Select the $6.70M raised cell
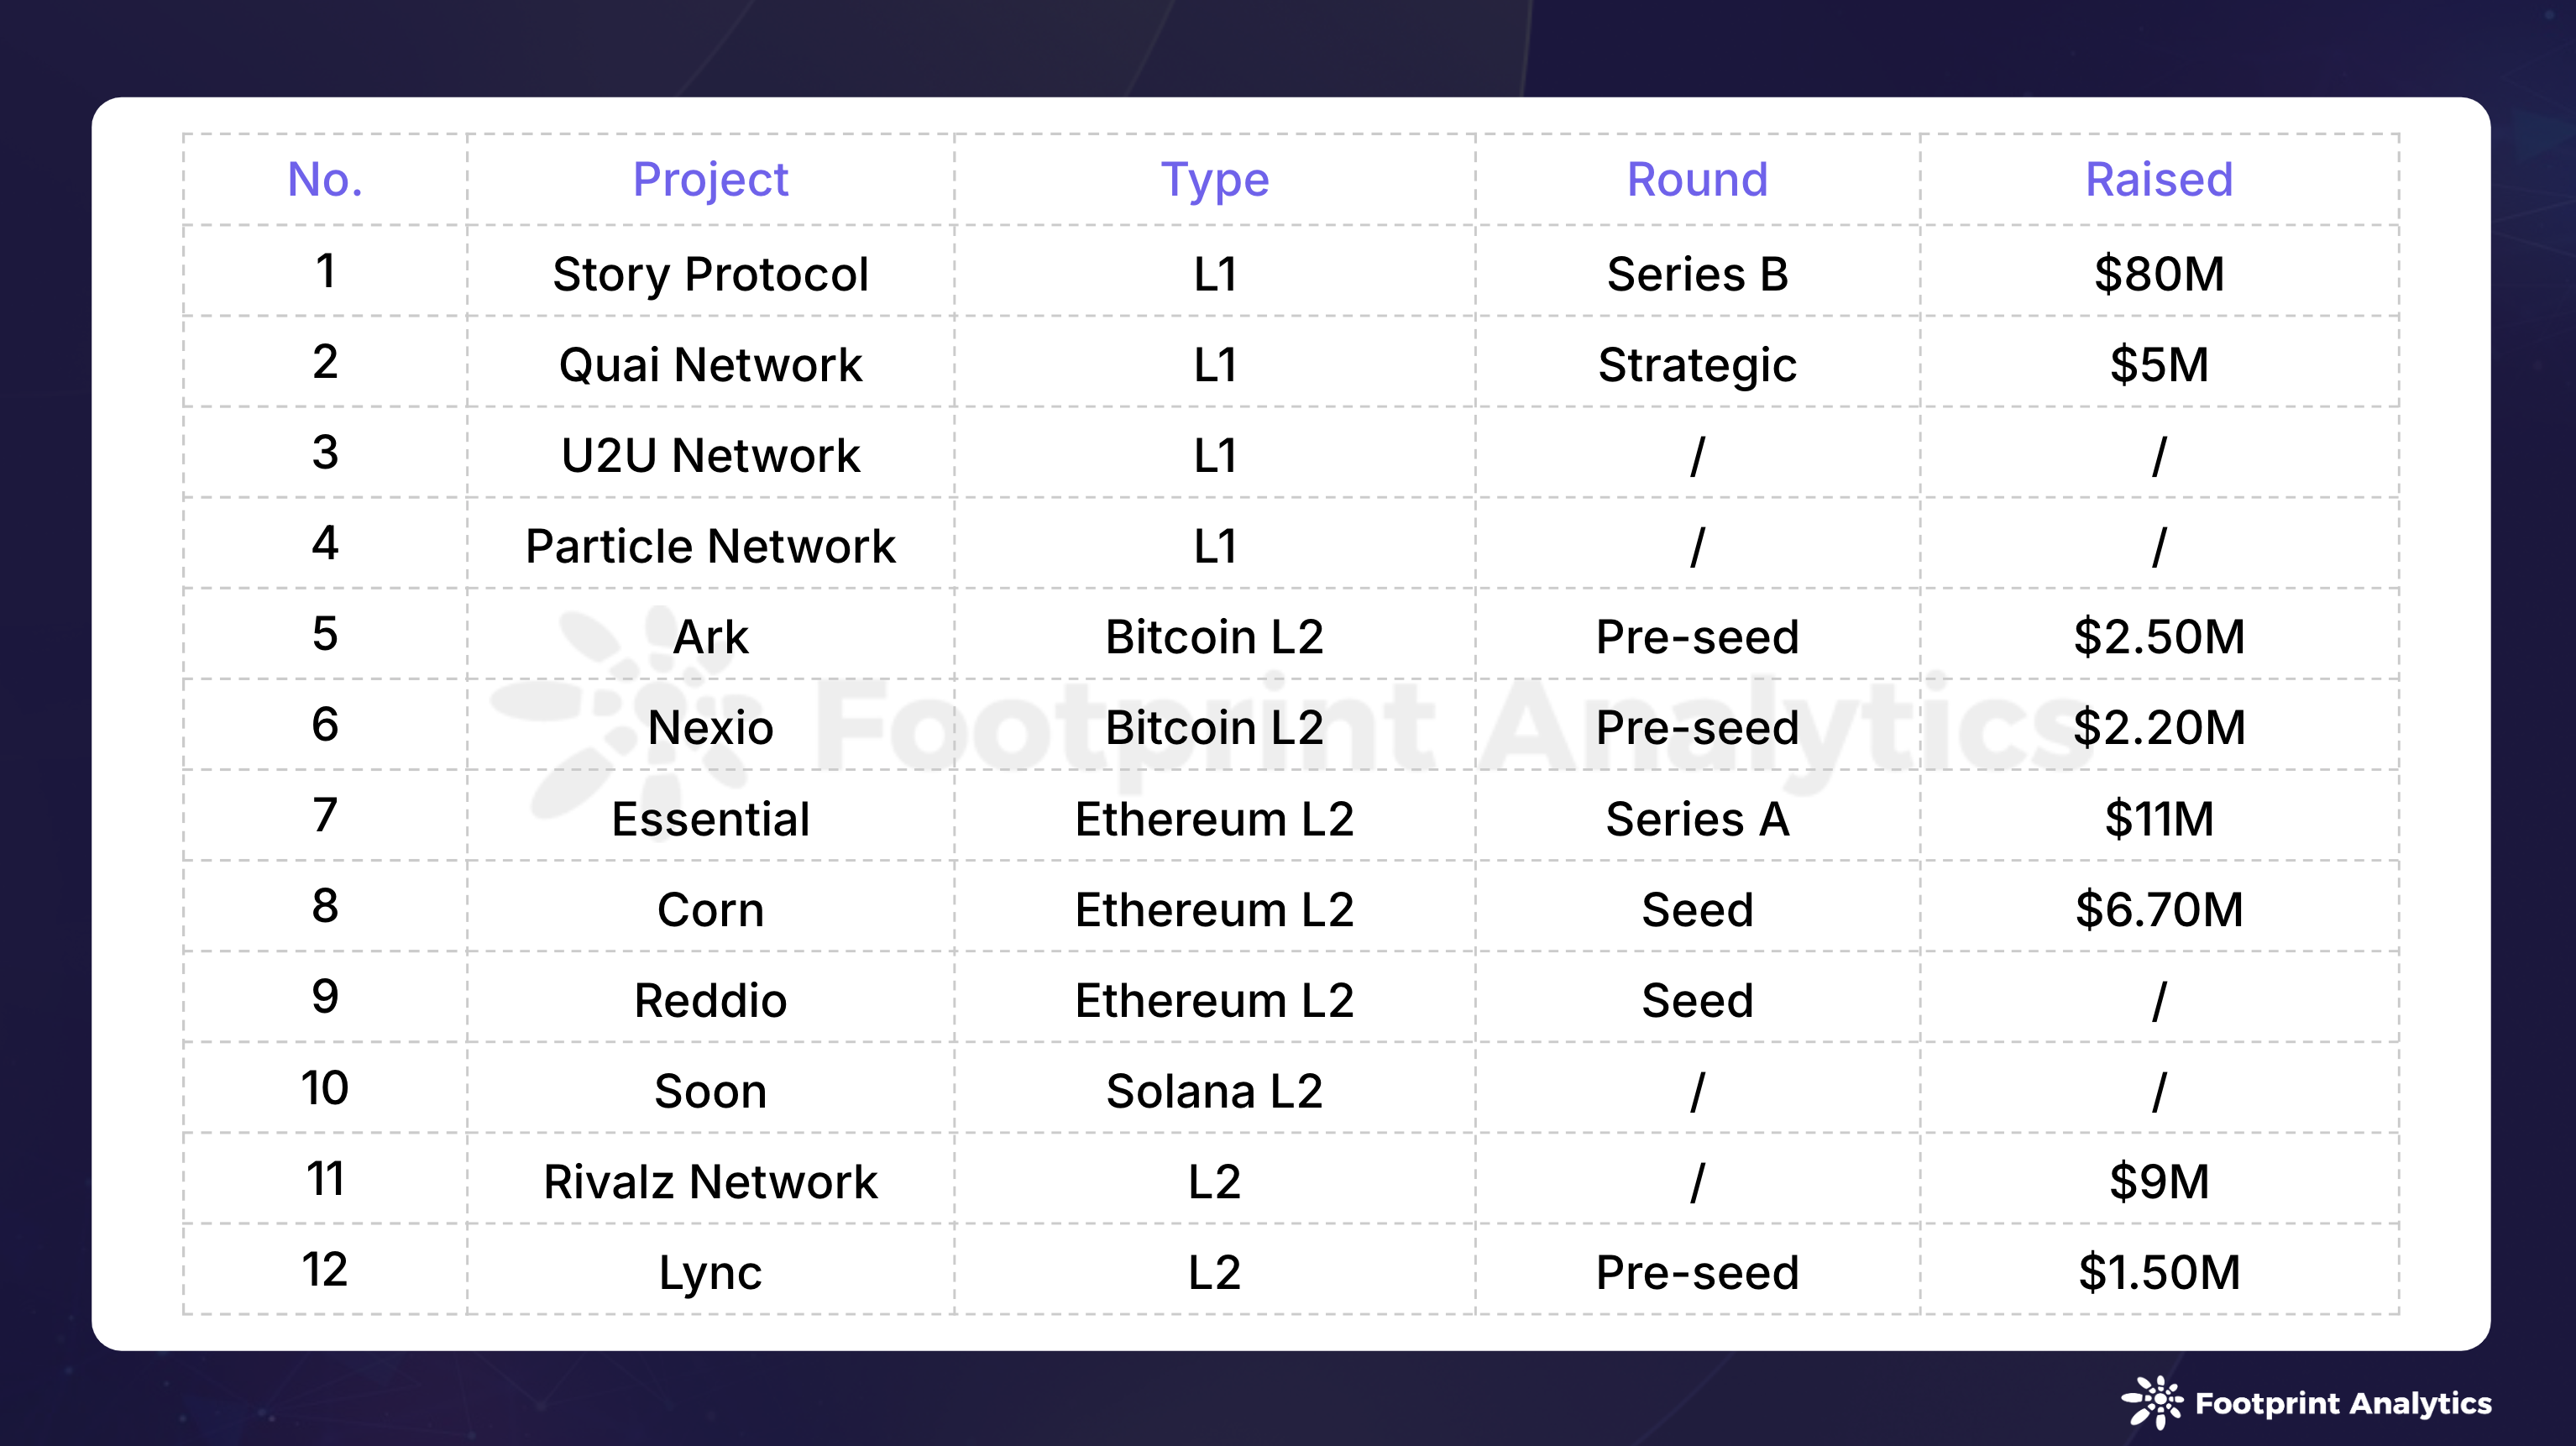This screenshot has height=1446, width=2576. coord(2158,910)
